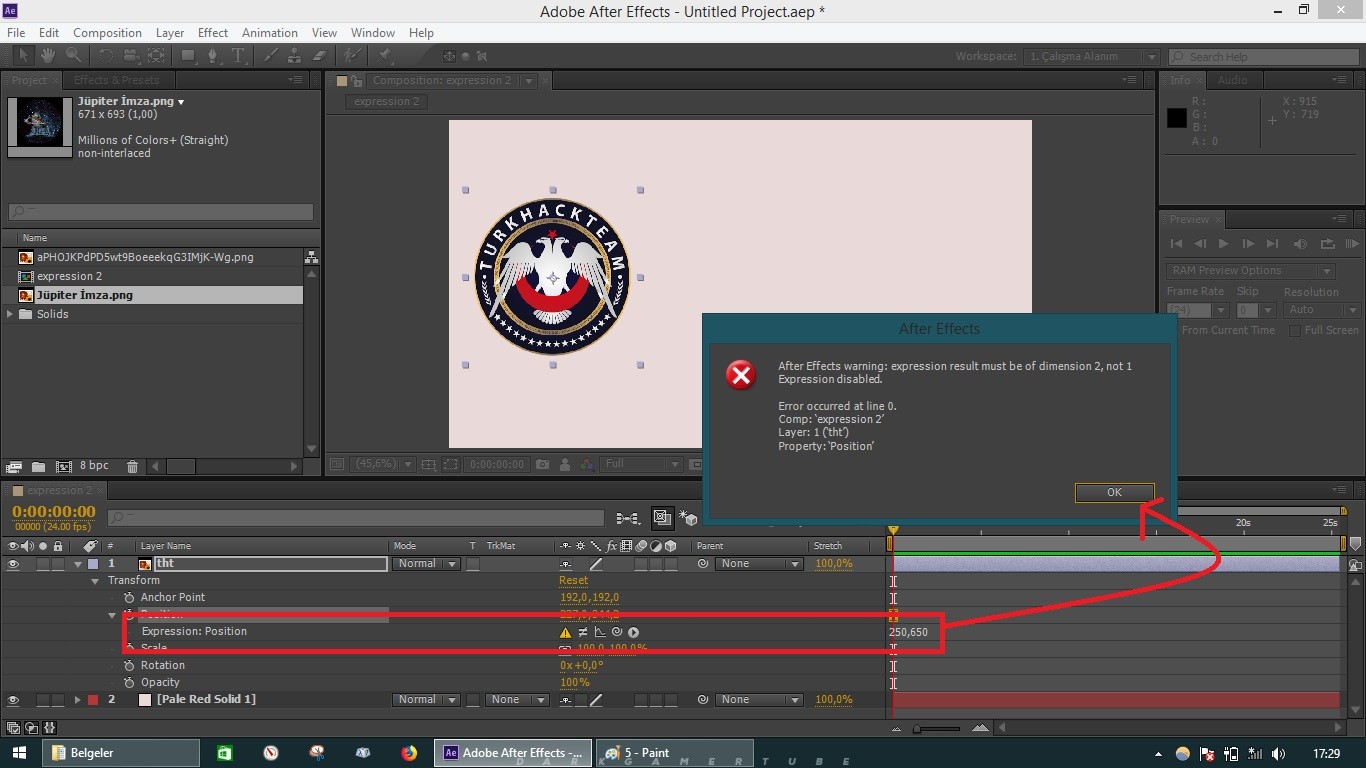Select the Pen tool
This screenshot has height=768, width=1366.
pos(213,56)
